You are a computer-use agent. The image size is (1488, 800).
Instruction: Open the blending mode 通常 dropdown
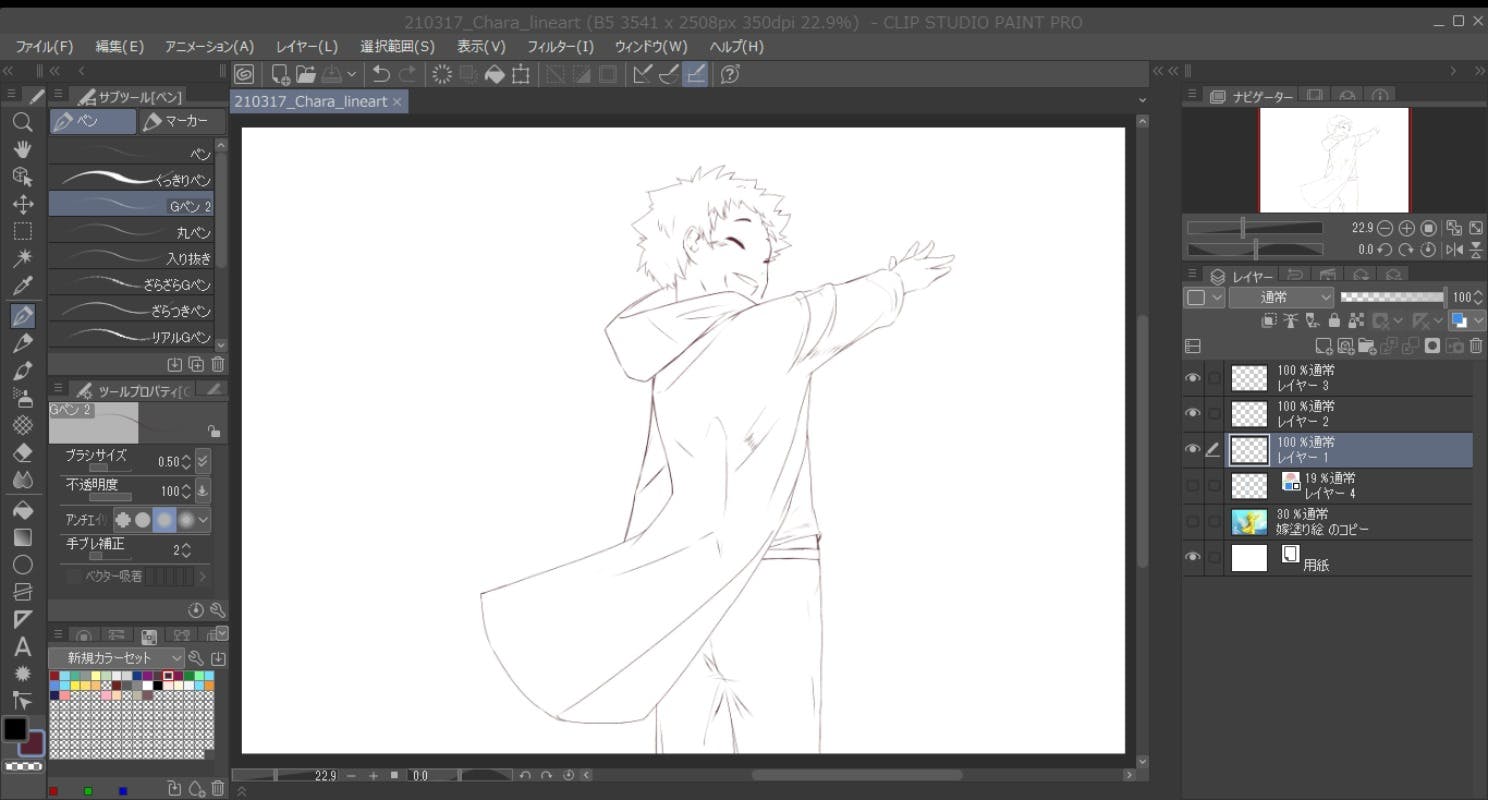click(1281, 297)
